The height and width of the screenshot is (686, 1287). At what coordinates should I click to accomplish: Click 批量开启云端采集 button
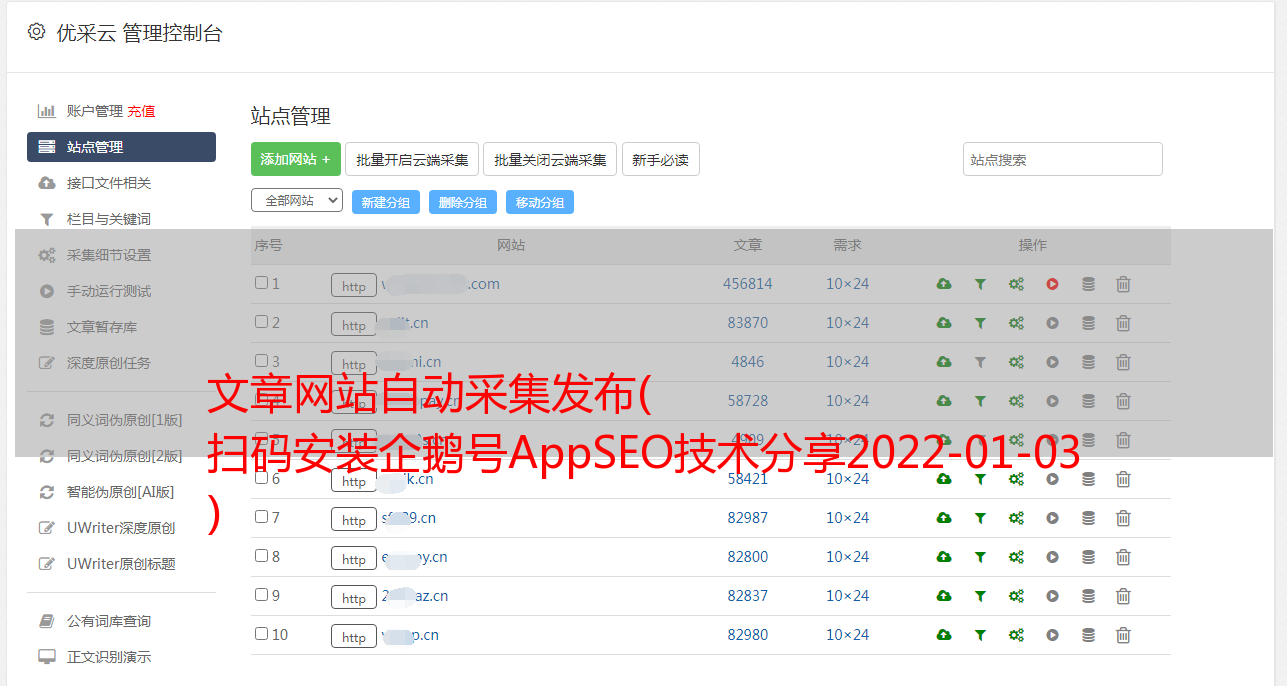(412, 159)
